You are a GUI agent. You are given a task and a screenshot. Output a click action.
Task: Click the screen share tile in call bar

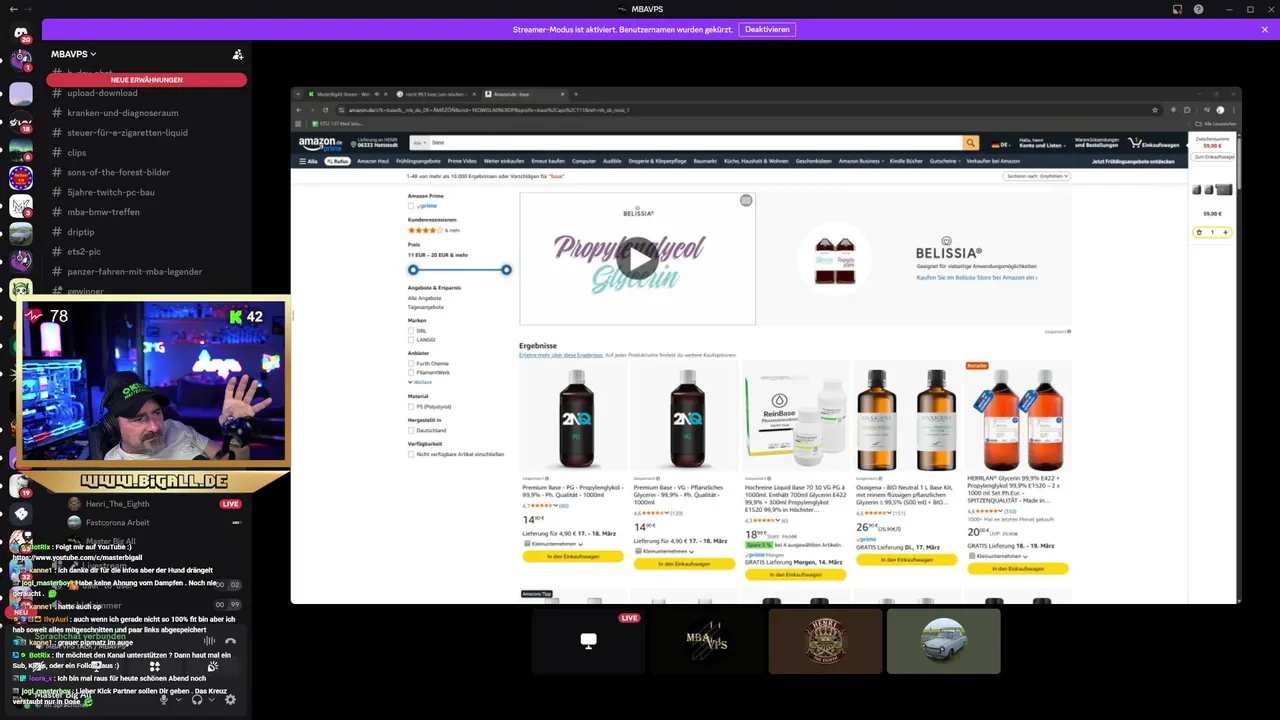pos(588,641)
